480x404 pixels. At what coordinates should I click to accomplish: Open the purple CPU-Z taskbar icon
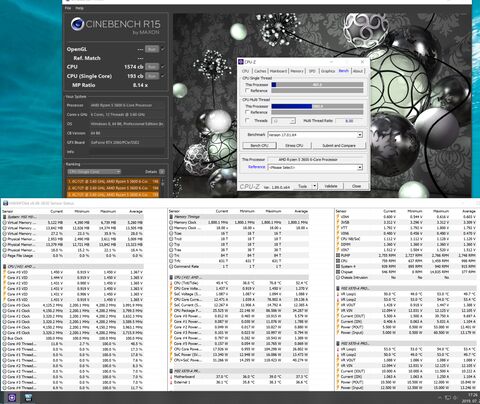(12, 397)
